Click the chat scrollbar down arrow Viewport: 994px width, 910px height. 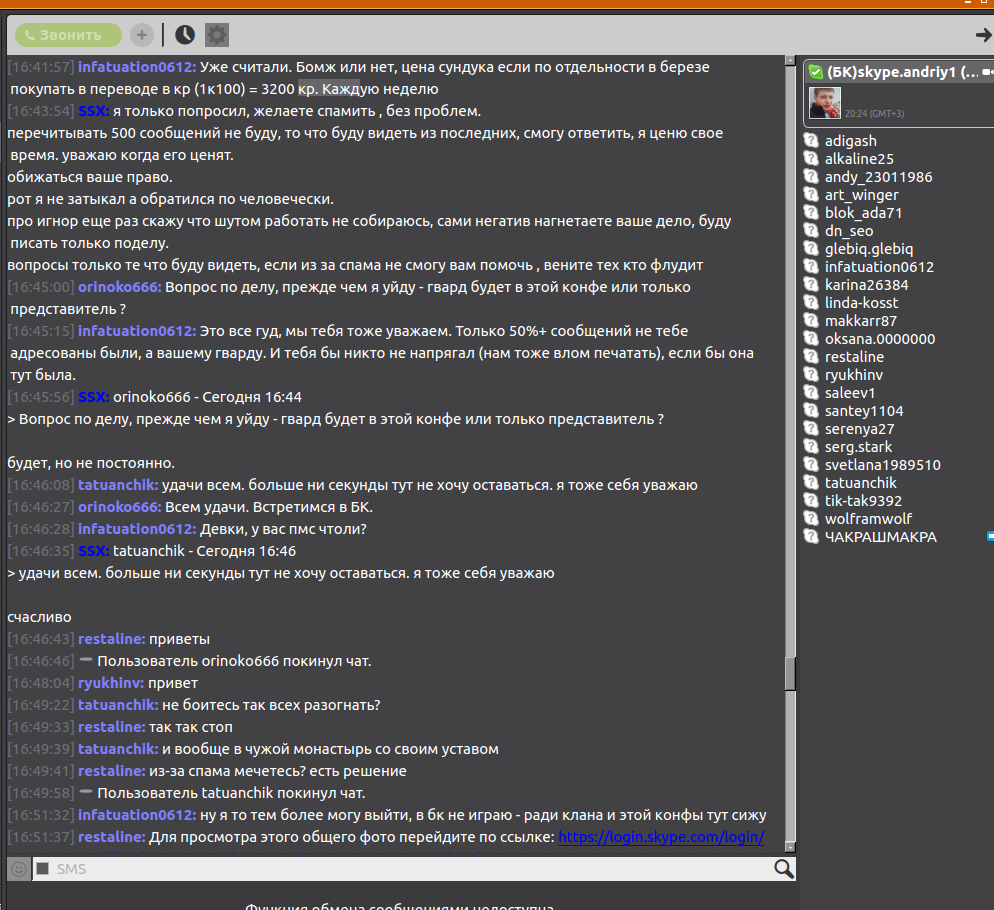click(x=790, y=847)
